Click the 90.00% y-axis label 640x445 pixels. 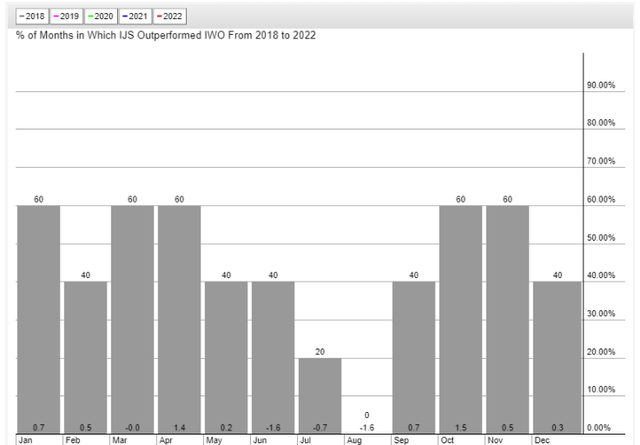601,85
